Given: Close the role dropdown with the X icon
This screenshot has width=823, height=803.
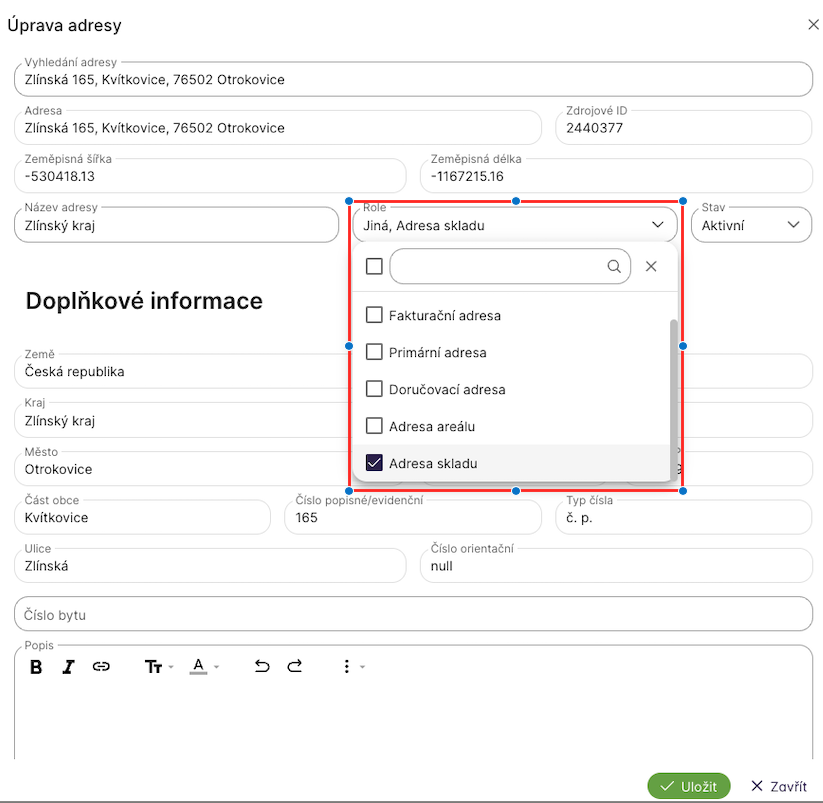Looking at the screenshot, I should (x=651, y=267).
